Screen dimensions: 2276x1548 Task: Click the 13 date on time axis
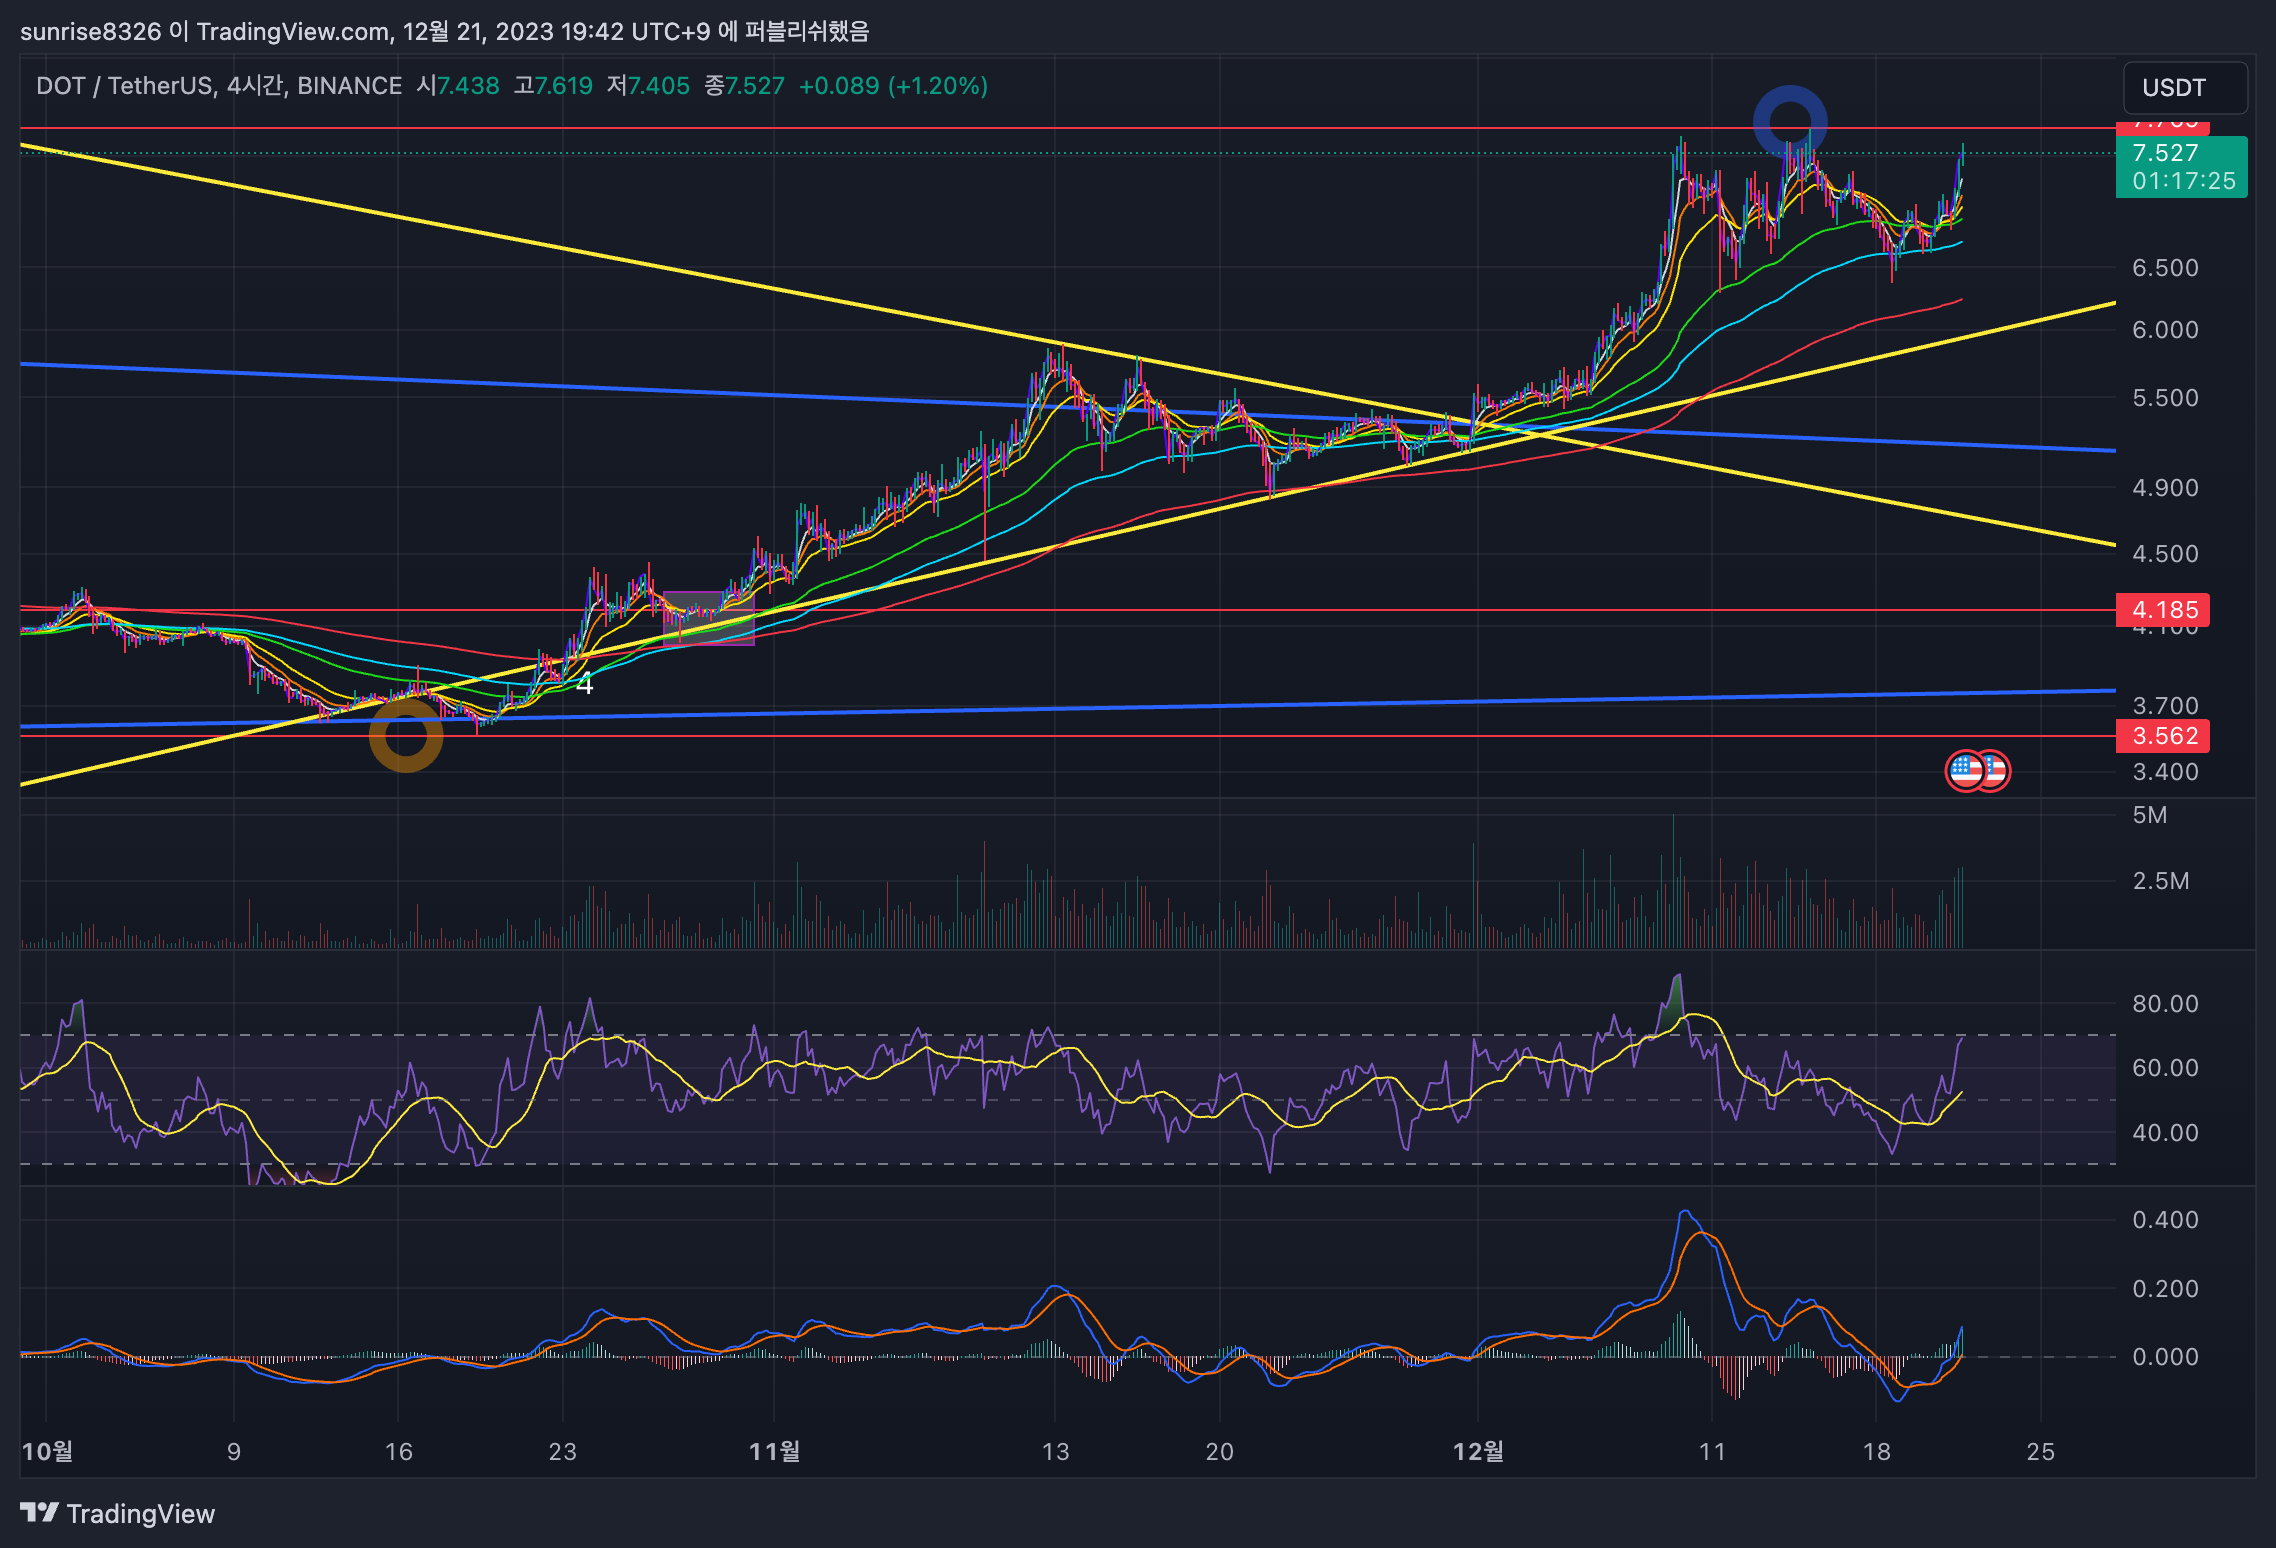tap(1055, 1452)
